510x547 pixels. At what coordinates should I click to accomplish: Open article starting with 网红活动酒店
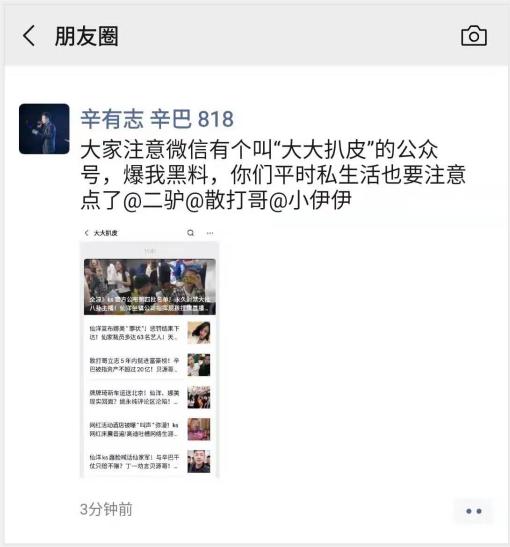click(134, 429)
